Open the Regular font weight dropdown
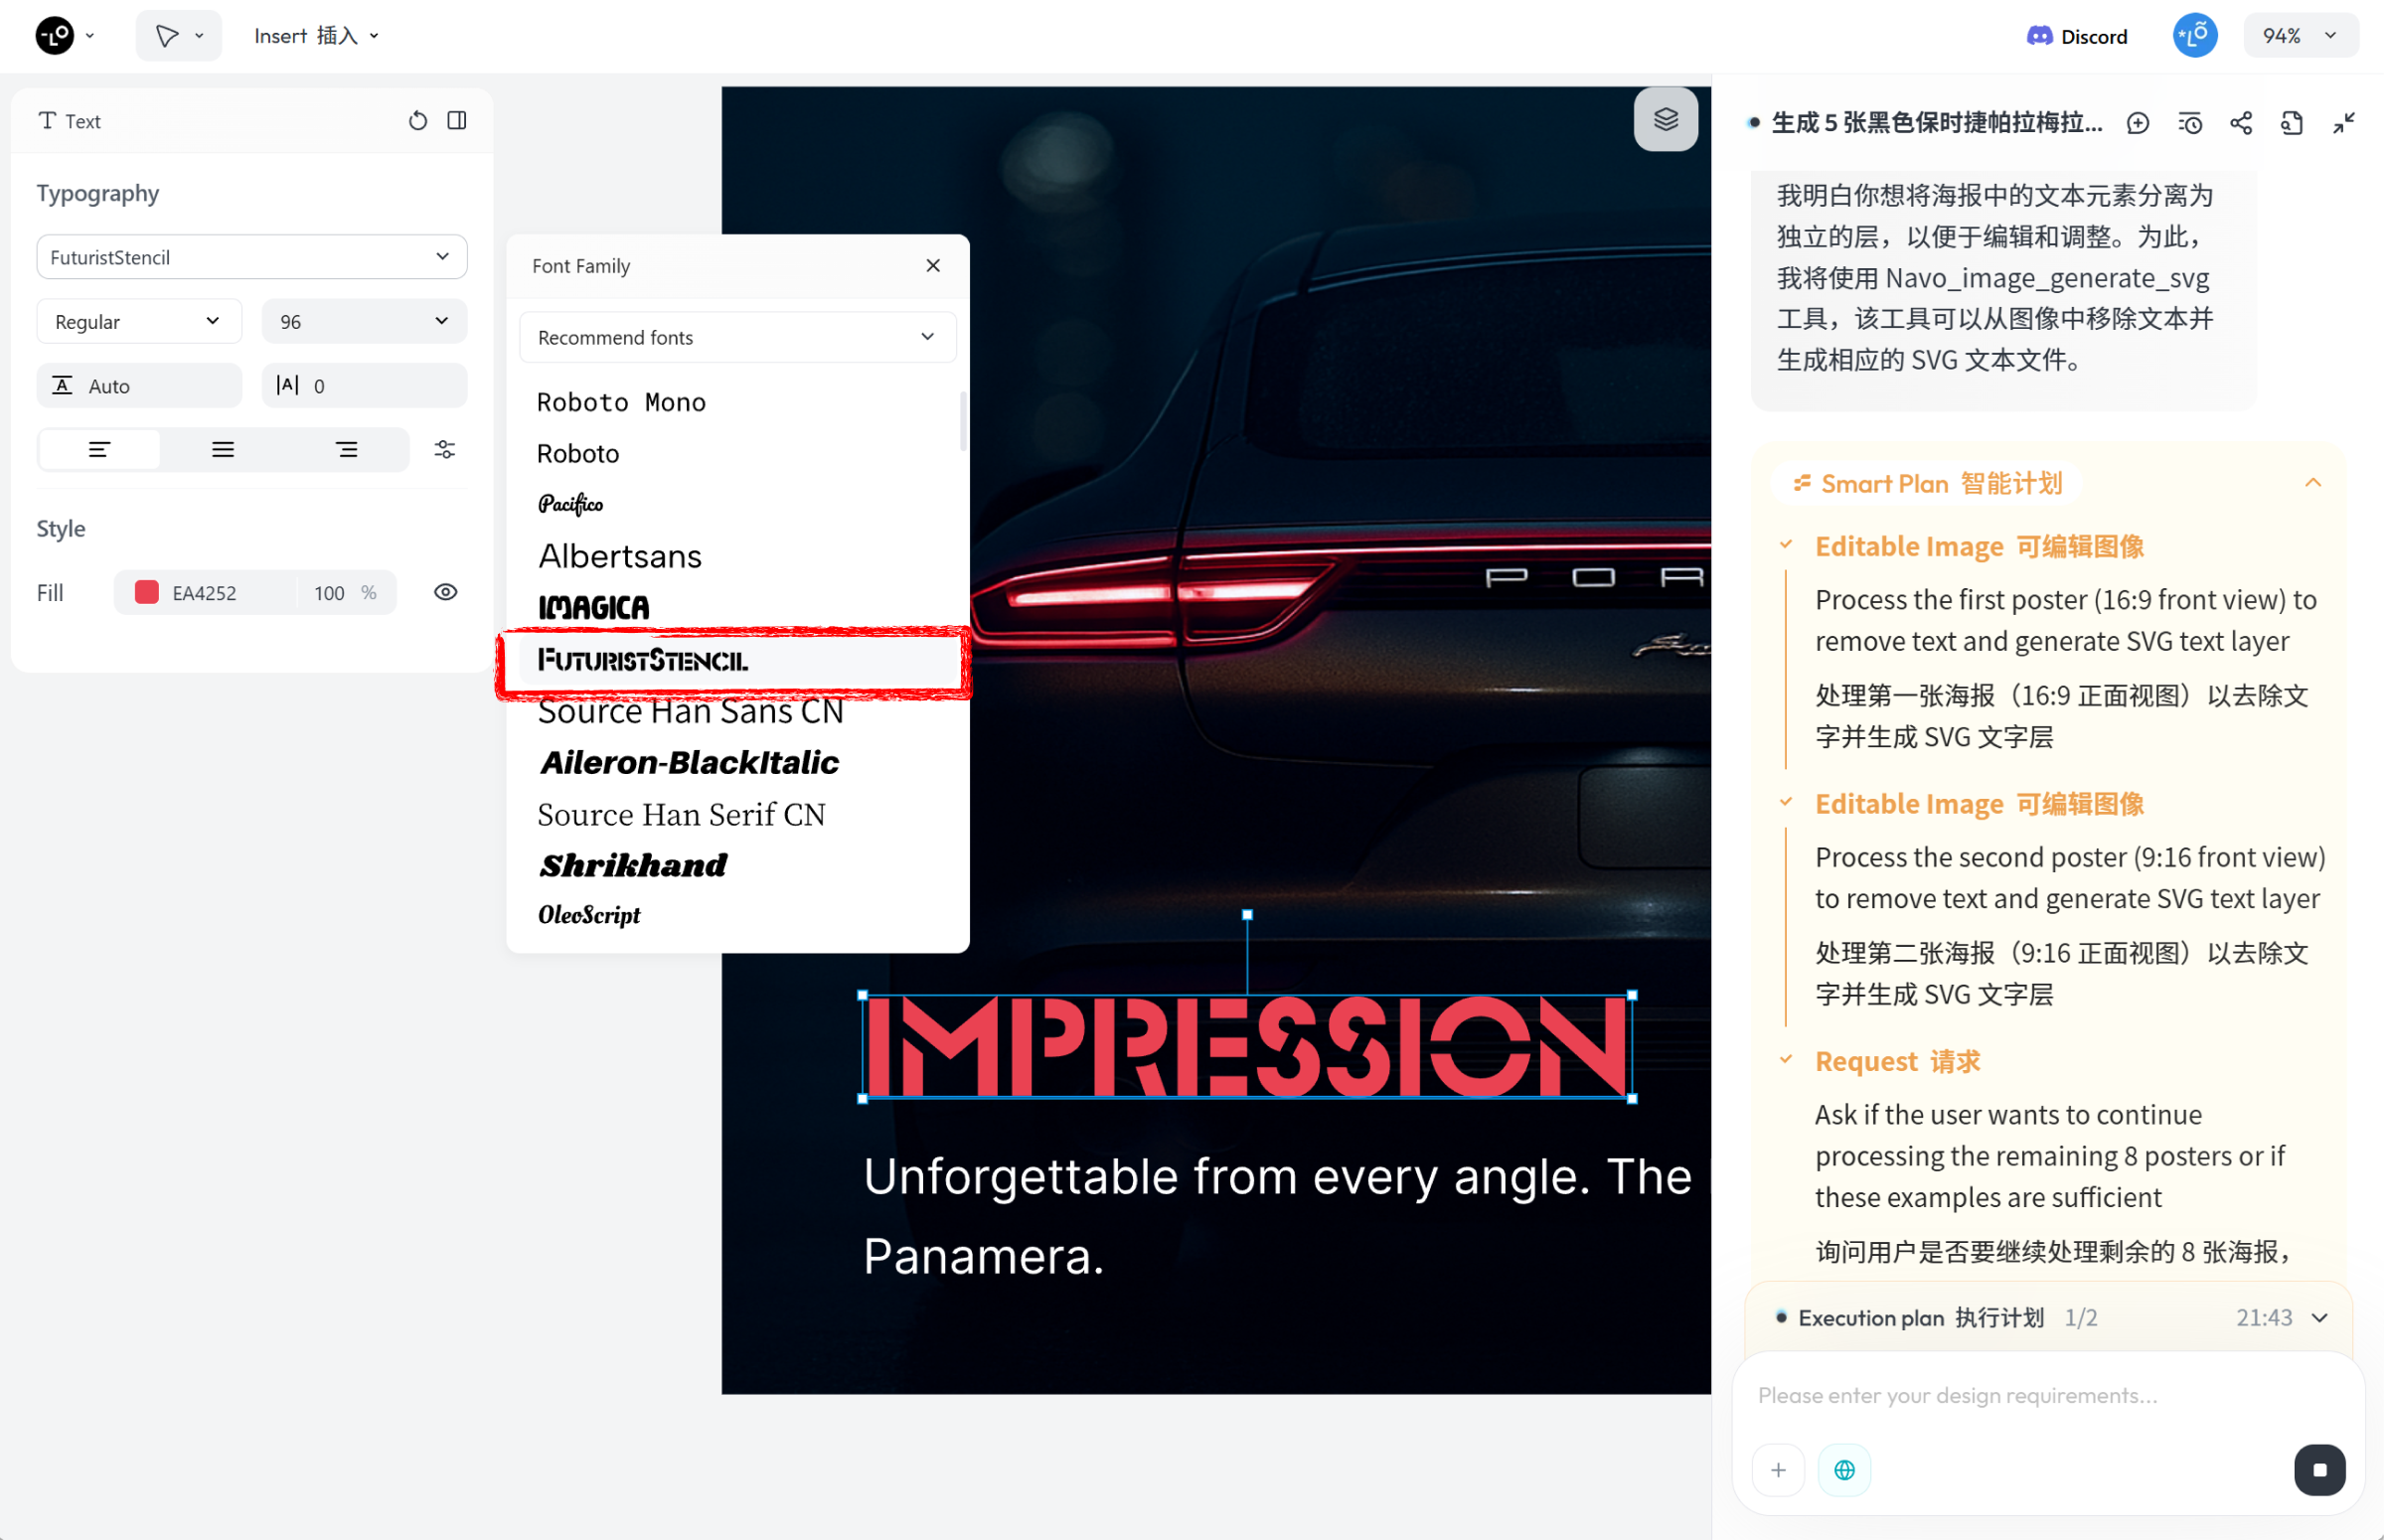Screen dimensions: 2385x1540 pos(139,321)
